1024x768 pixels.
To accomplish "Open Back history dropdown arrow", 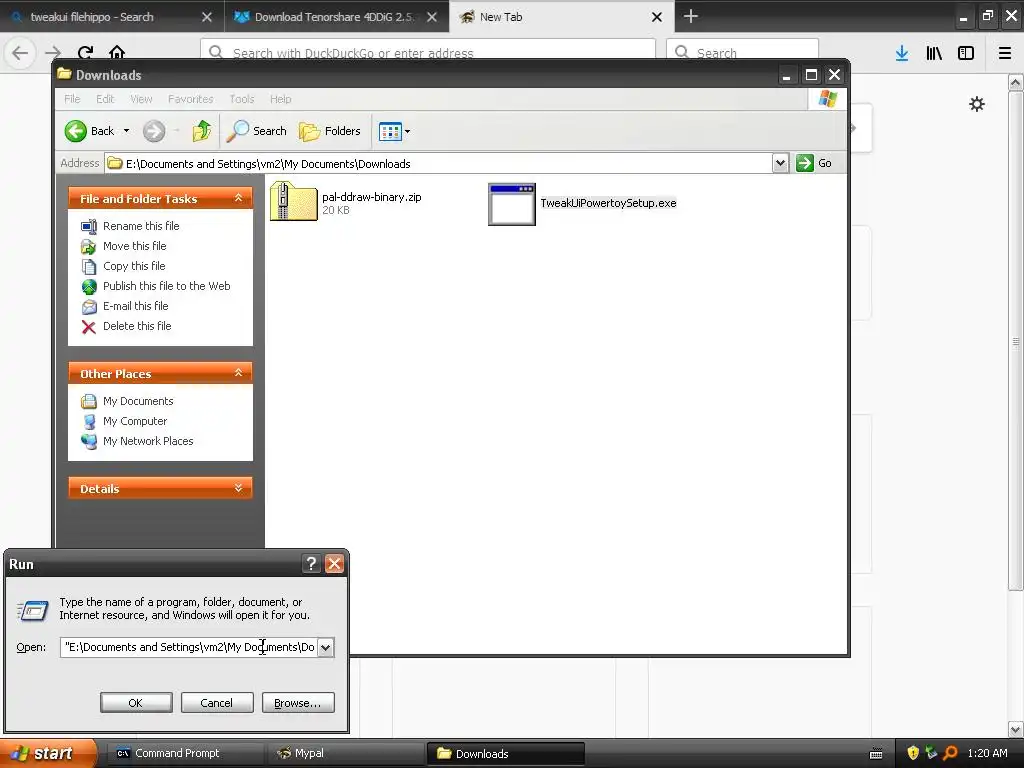I will 126,131.
